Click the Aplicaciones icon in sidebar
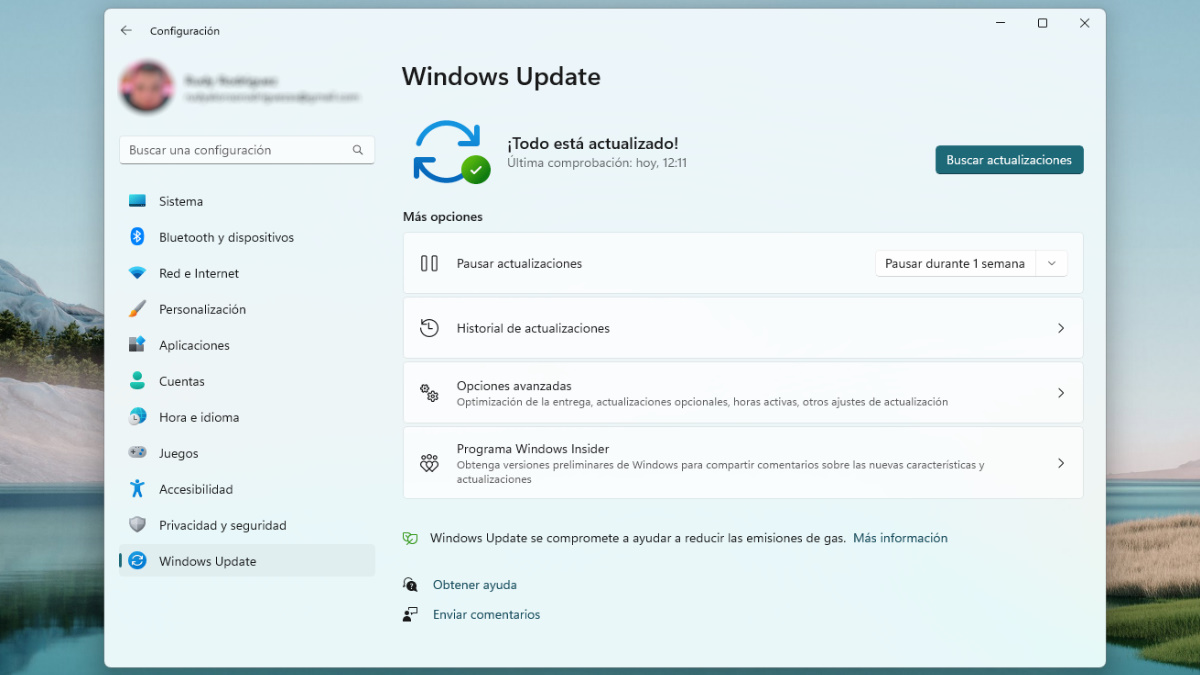The height and width of the screenshot is (675, 1200). tap(137, 345)
